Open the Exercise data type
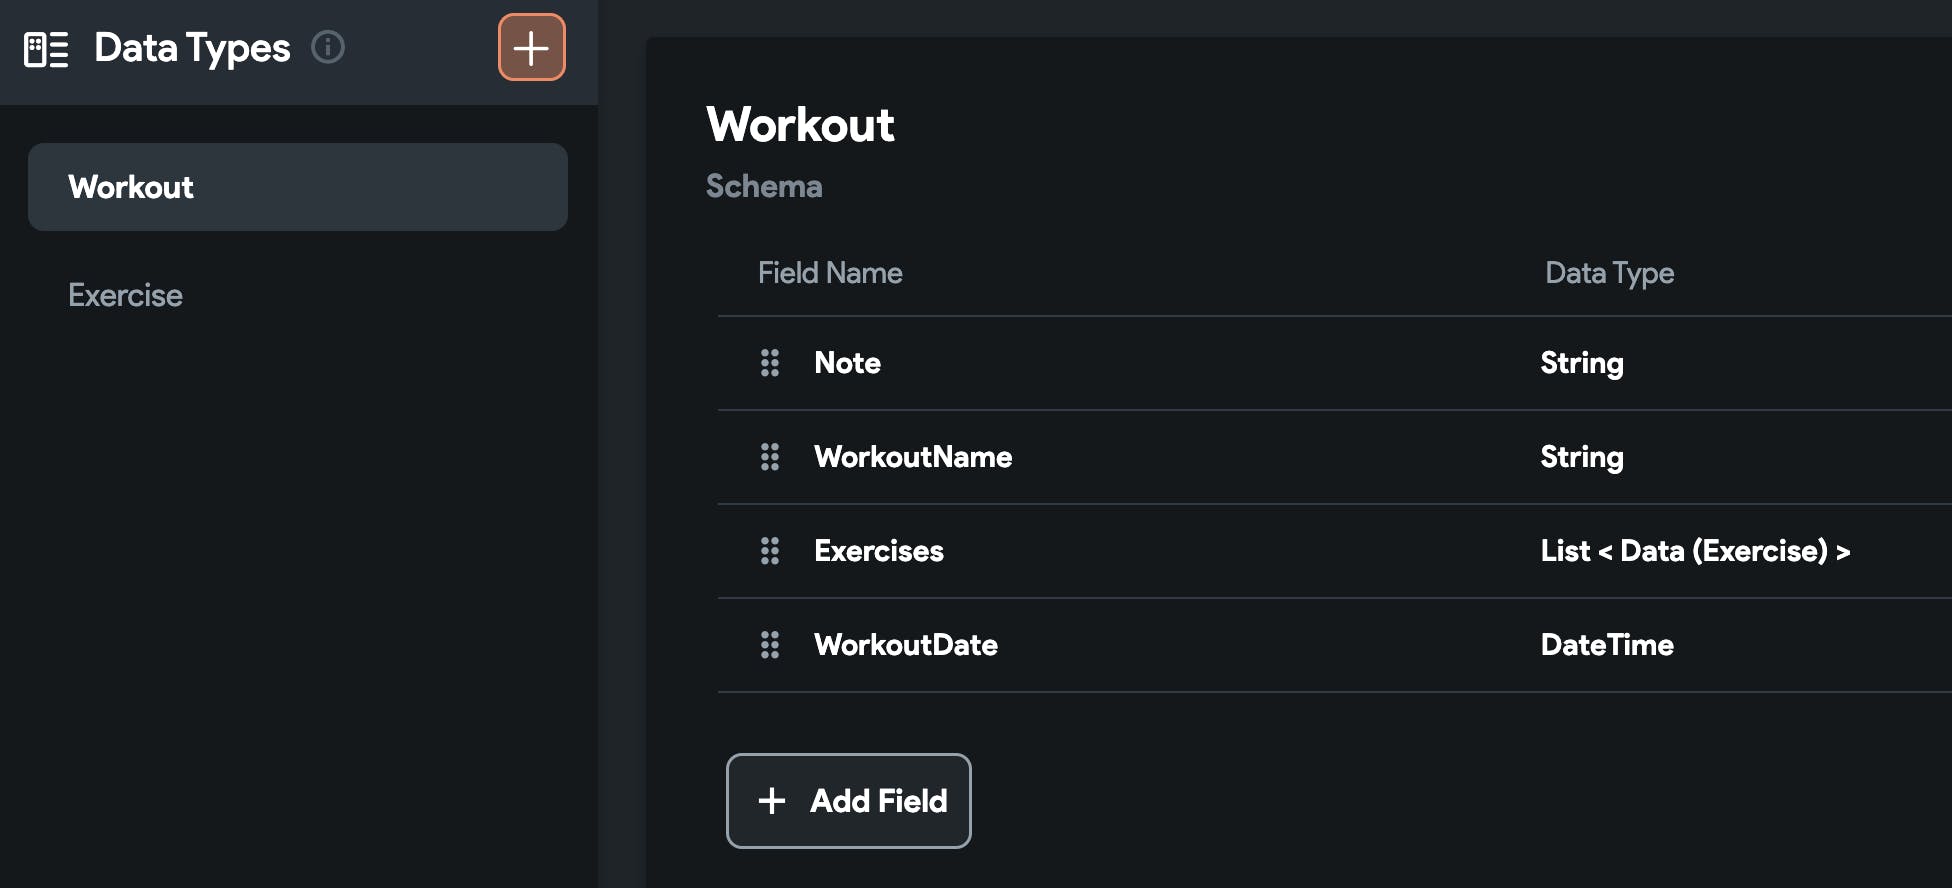The image size is (1952, 888). tap(126, 295)
